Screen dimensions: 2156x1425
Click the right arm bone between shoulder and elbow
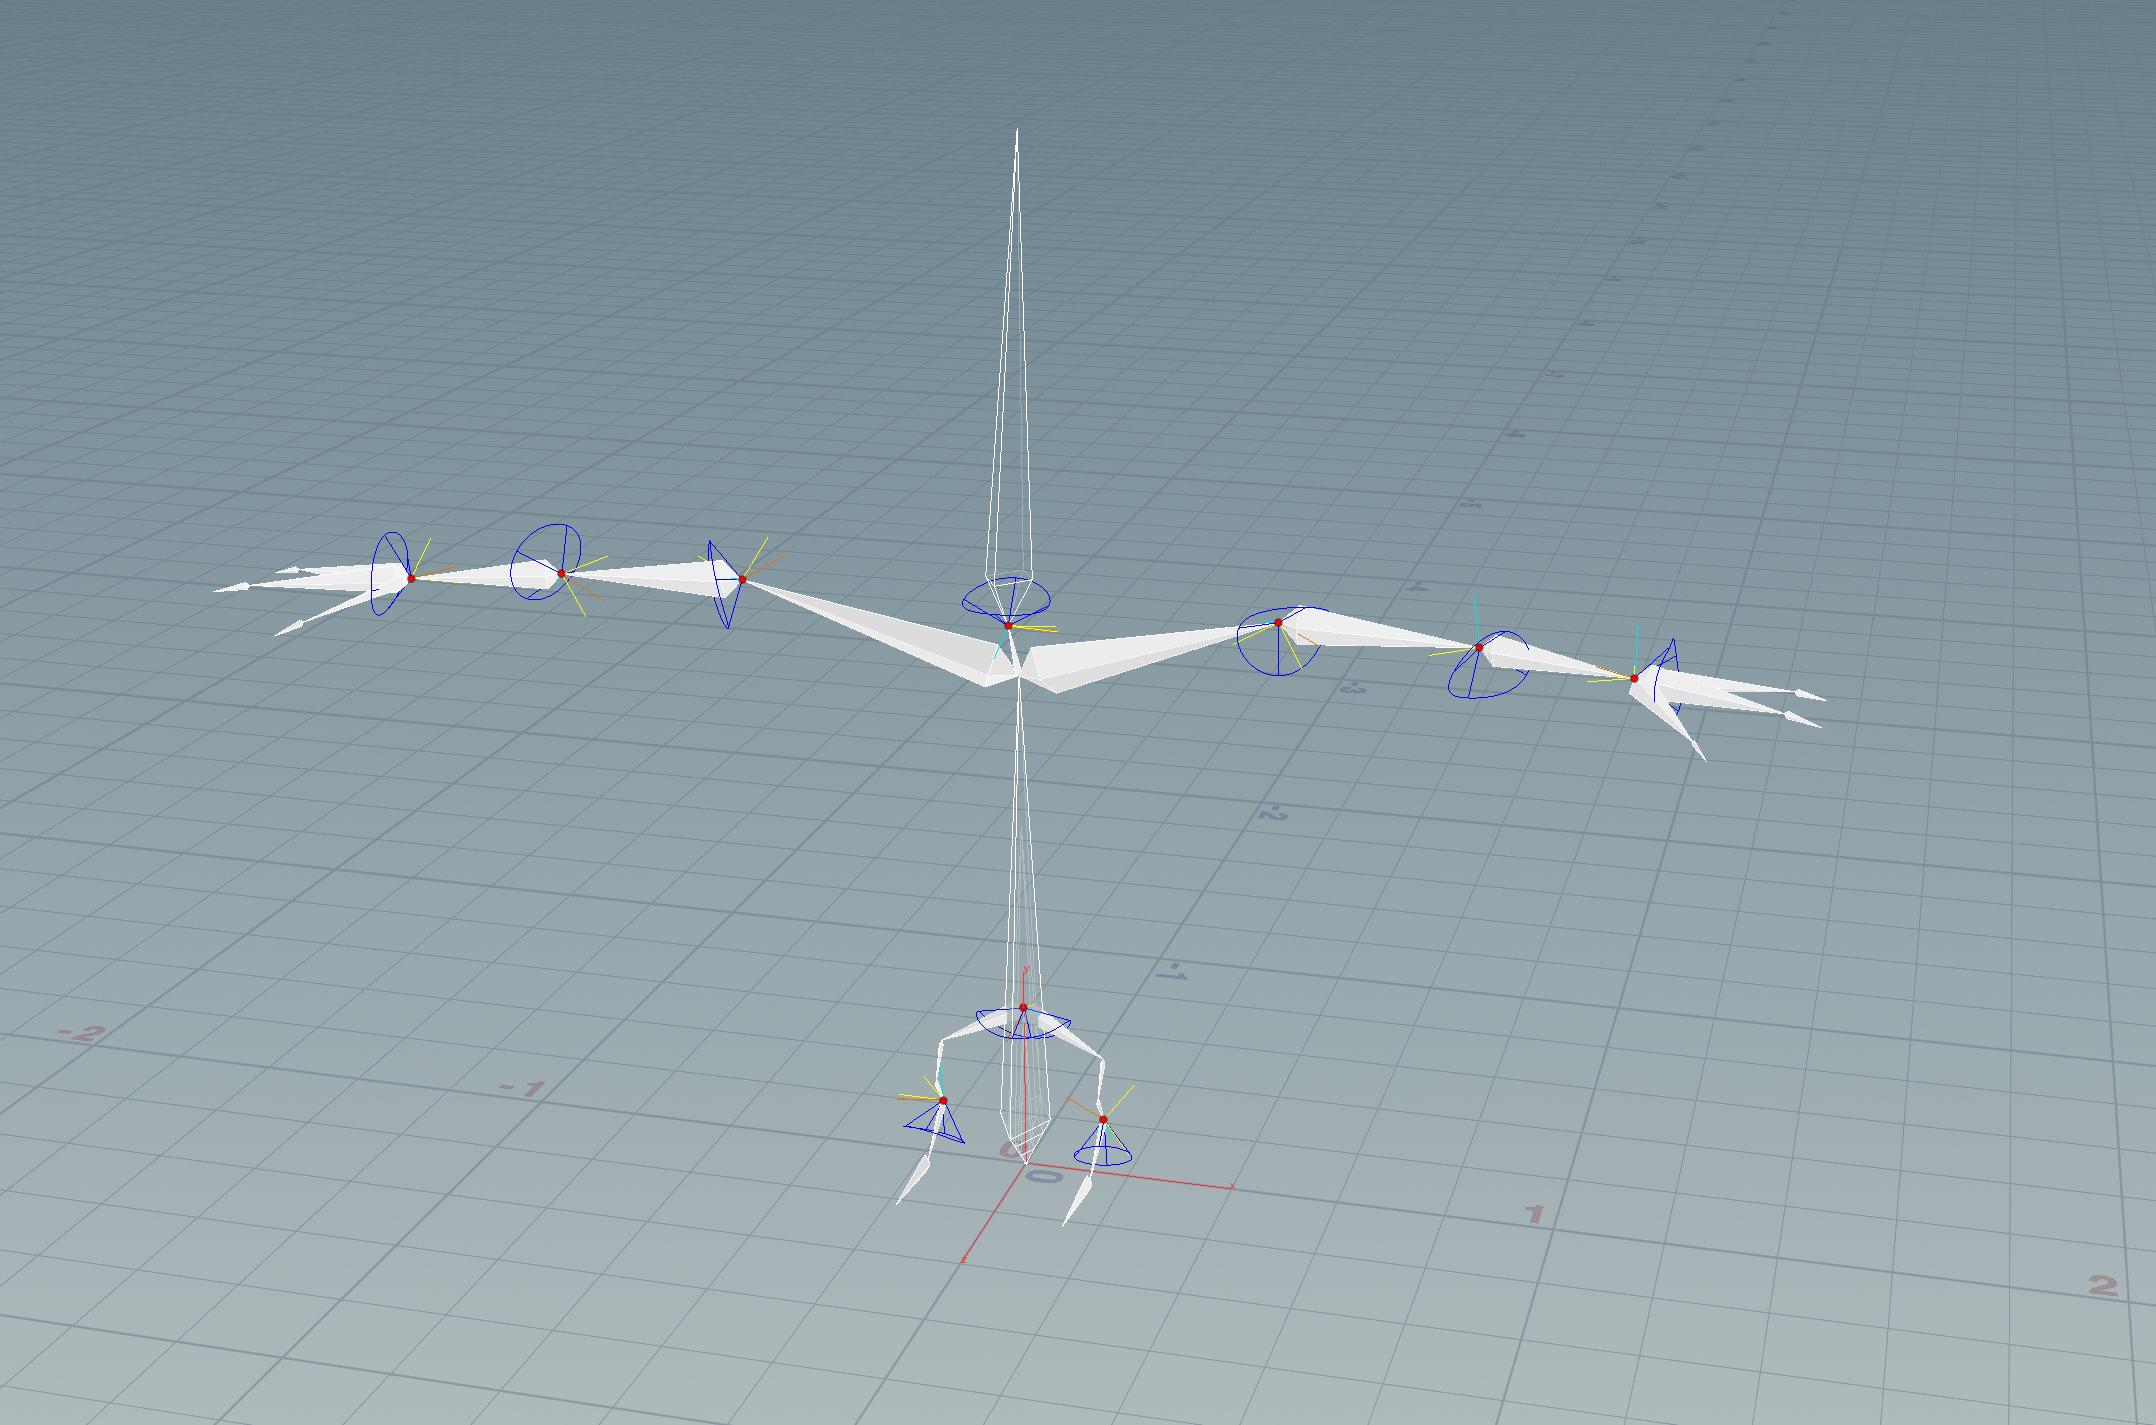click(x=1380, y=631)
